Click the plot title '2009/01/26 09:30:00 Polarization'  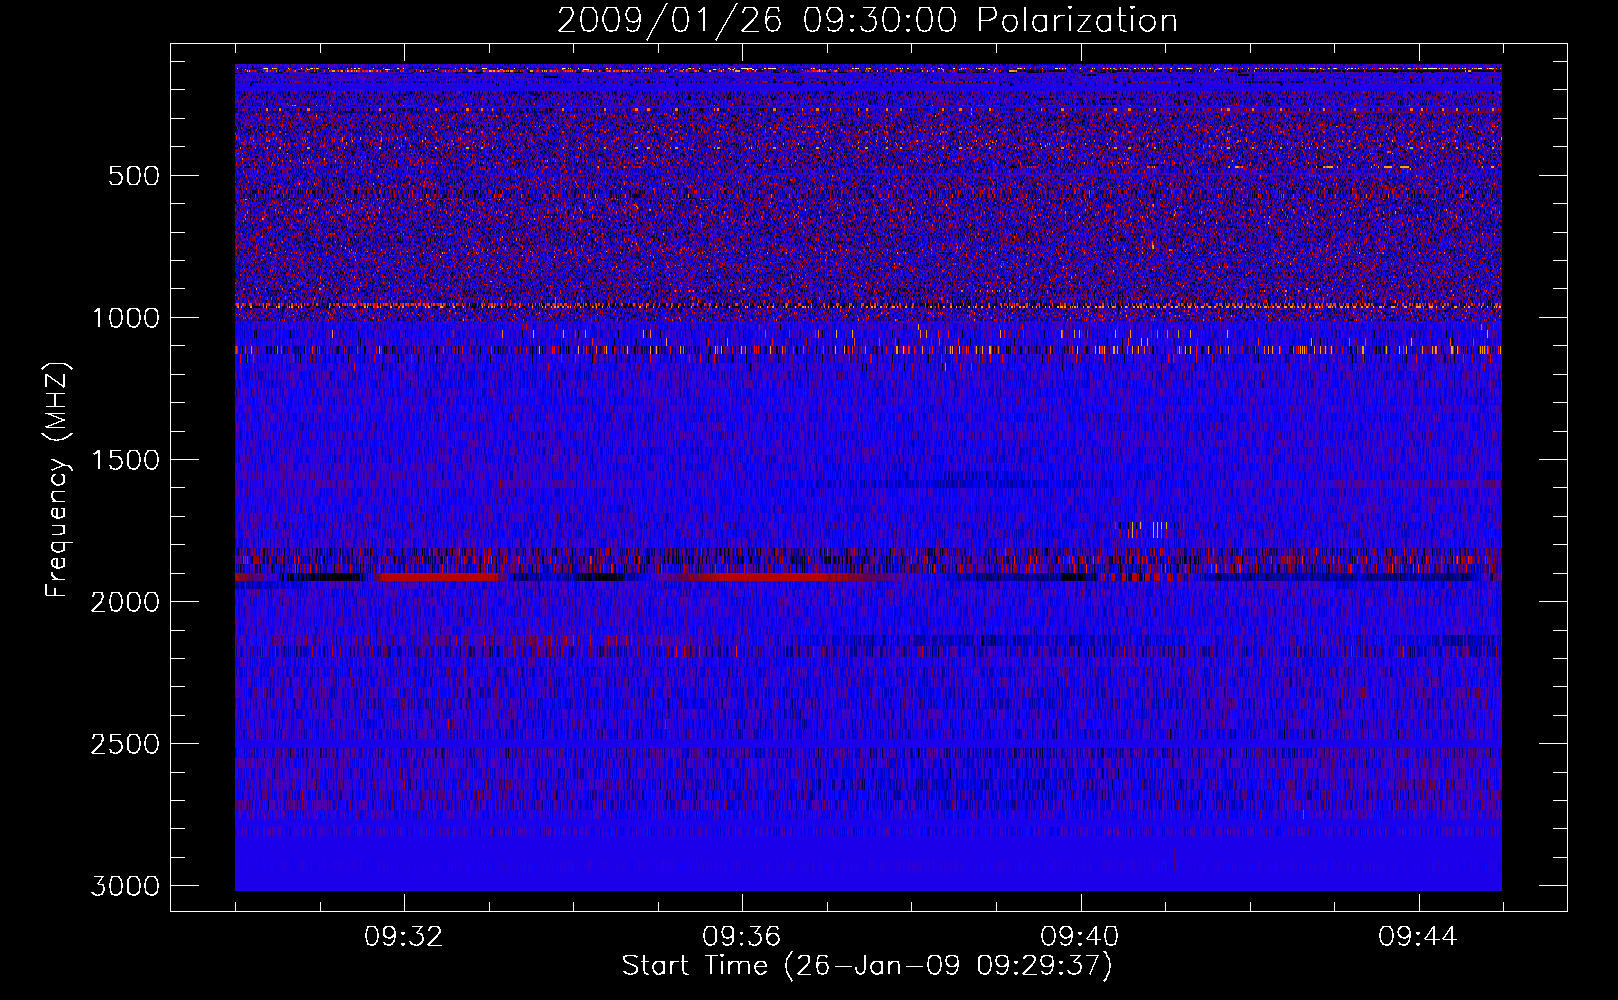click(867, 20)
